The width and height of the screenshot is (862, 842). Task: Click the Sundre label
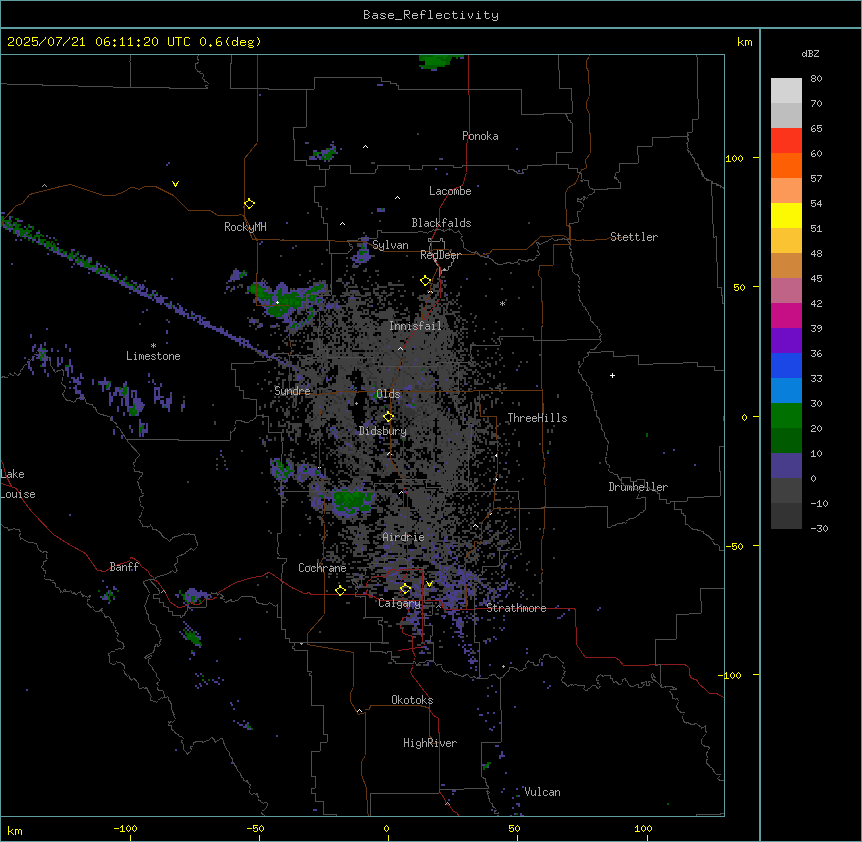click(292, 391)
